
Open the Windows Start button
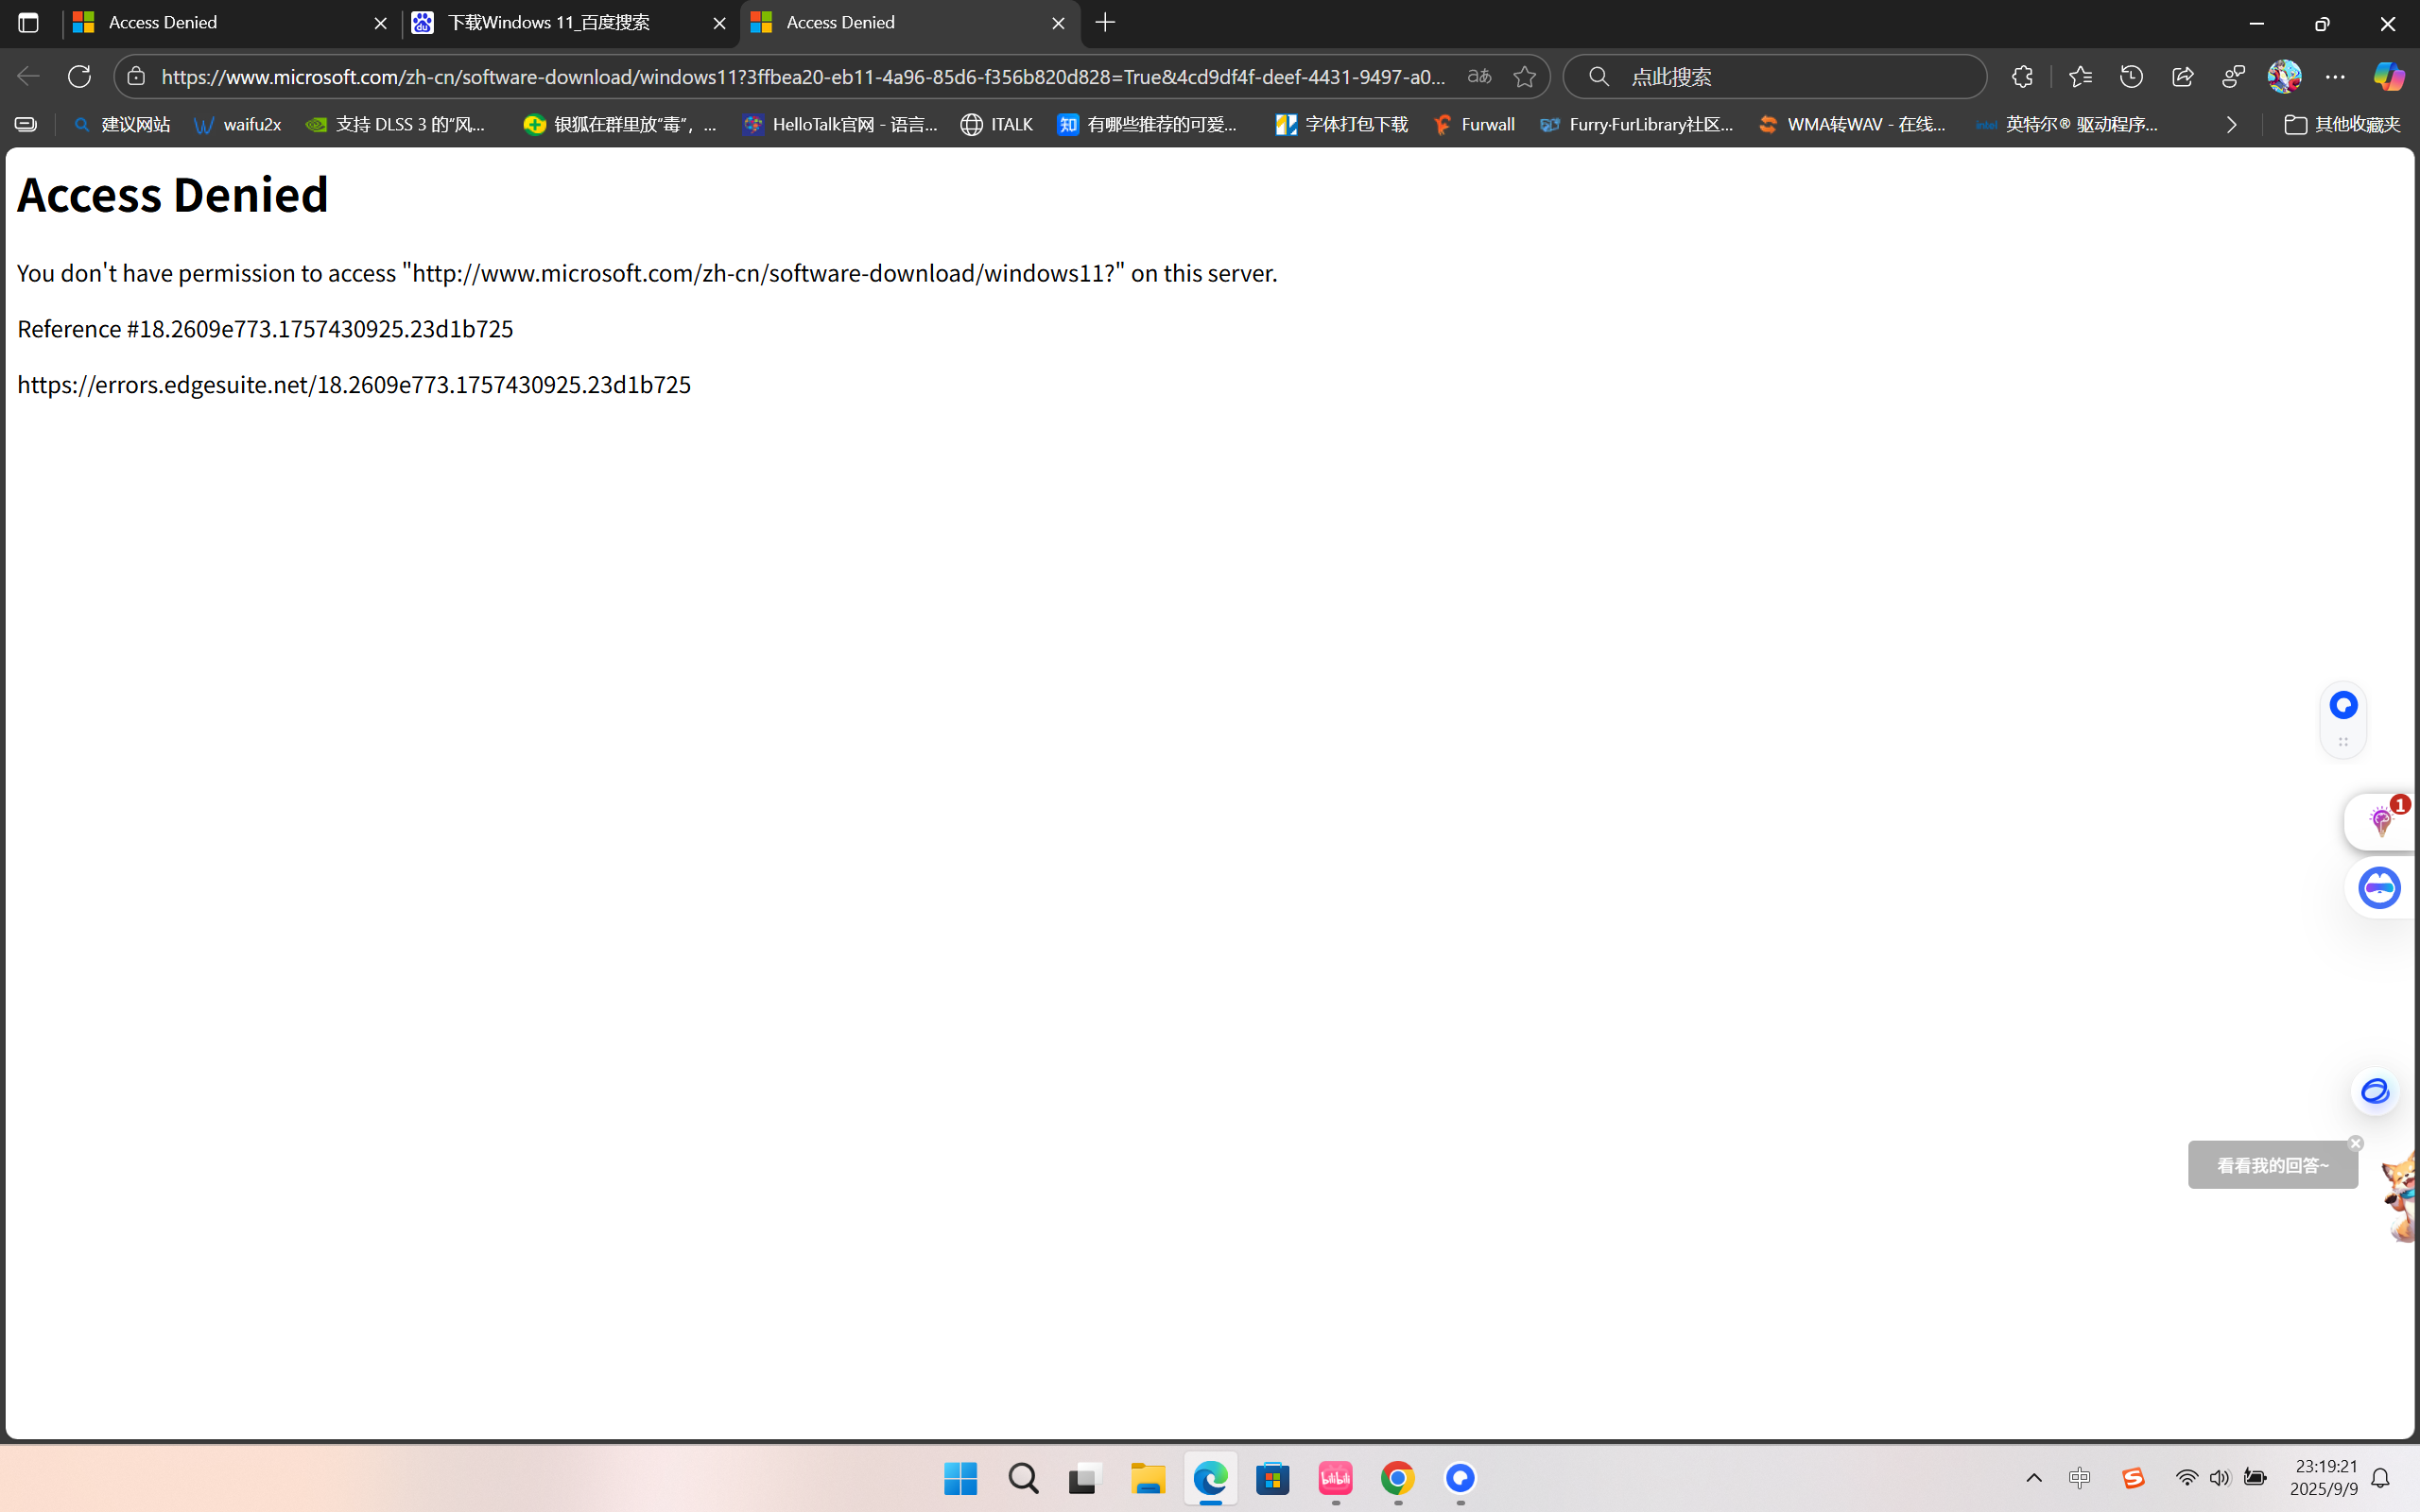[960, 1478]
